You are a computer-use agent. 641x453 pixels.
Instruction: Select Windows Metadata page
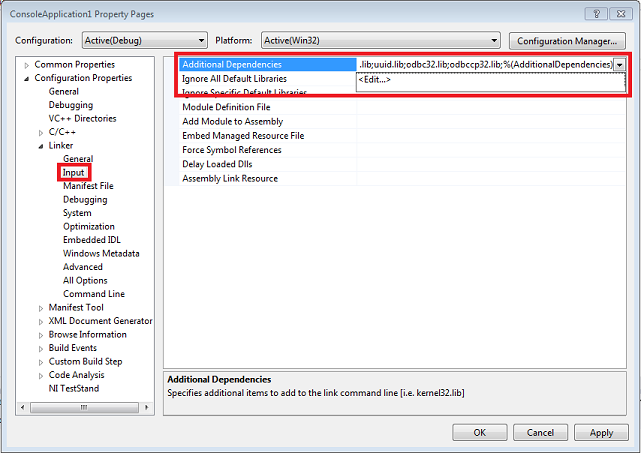[x=101, y=253]
